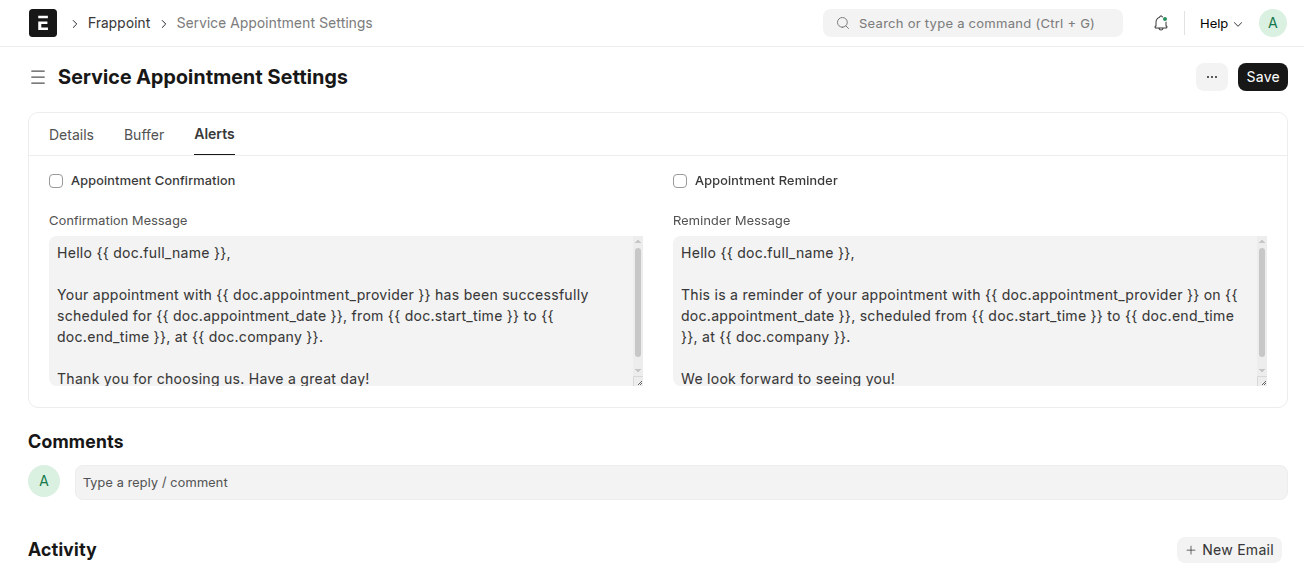Screen dimensions: 1304x580
Task: Click the notification bell icon
Action: pyautogui.click(x=1160, y=22)
